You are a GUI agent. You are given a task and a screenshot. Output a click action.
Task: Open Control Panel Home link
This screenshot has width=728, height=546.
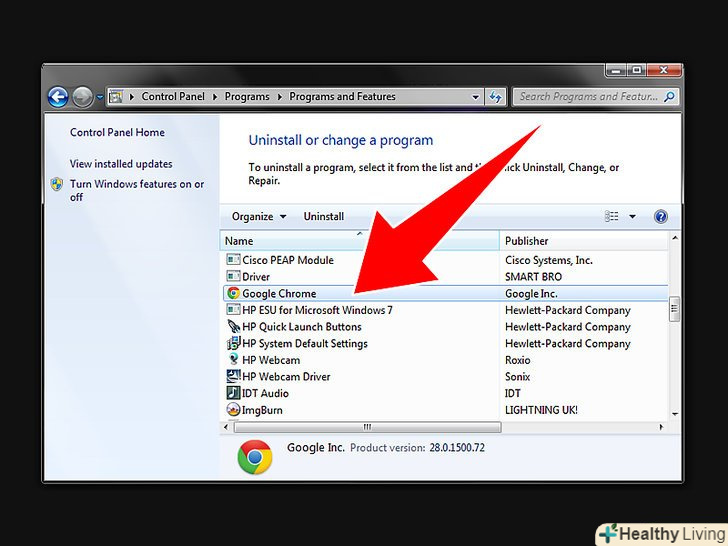pos(117,132)
